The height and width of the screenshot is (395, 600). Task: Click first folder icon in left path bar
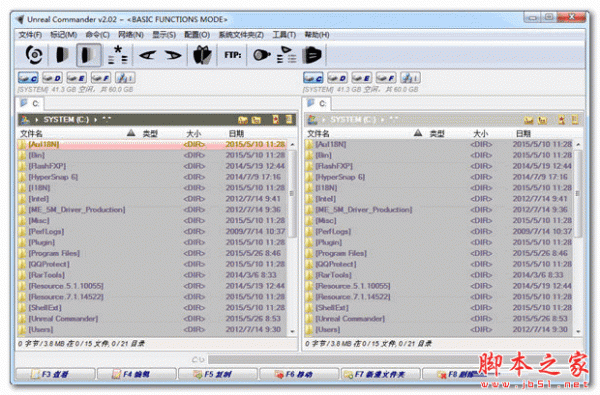[243, 120]
